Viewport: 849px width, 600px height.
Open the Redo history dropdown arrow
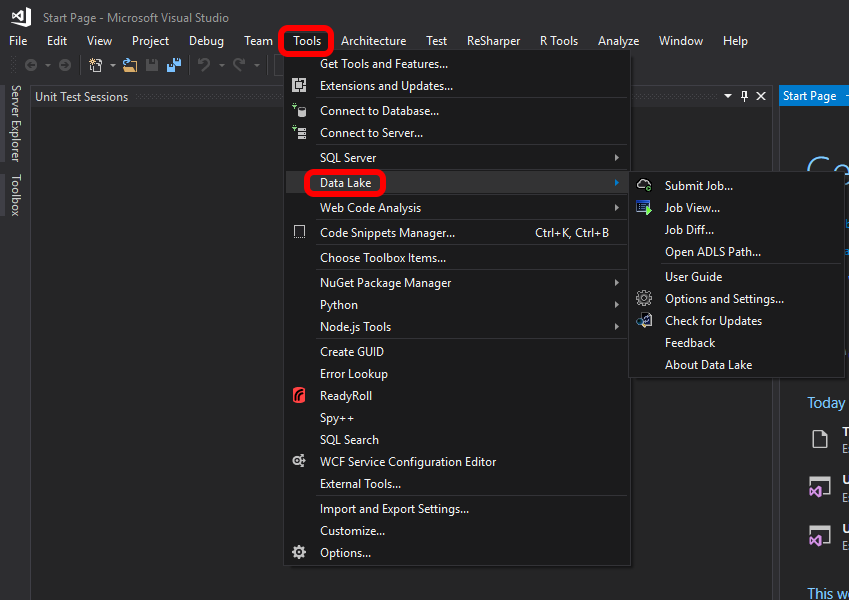257,66
